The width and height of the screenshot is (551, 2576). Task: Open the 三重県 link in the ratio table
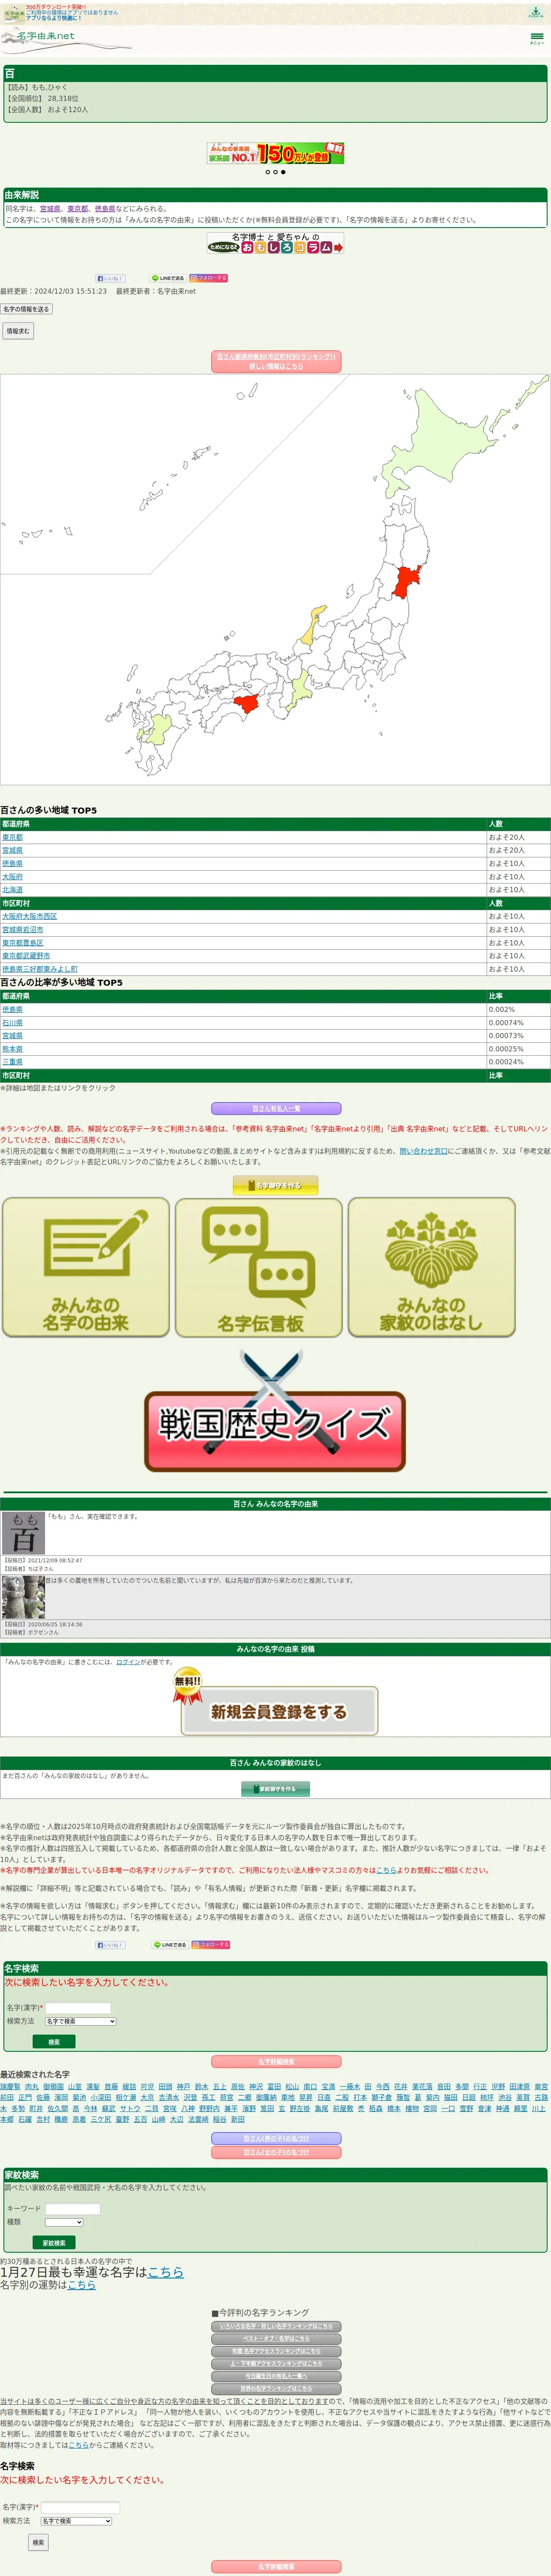[12, 1062]
